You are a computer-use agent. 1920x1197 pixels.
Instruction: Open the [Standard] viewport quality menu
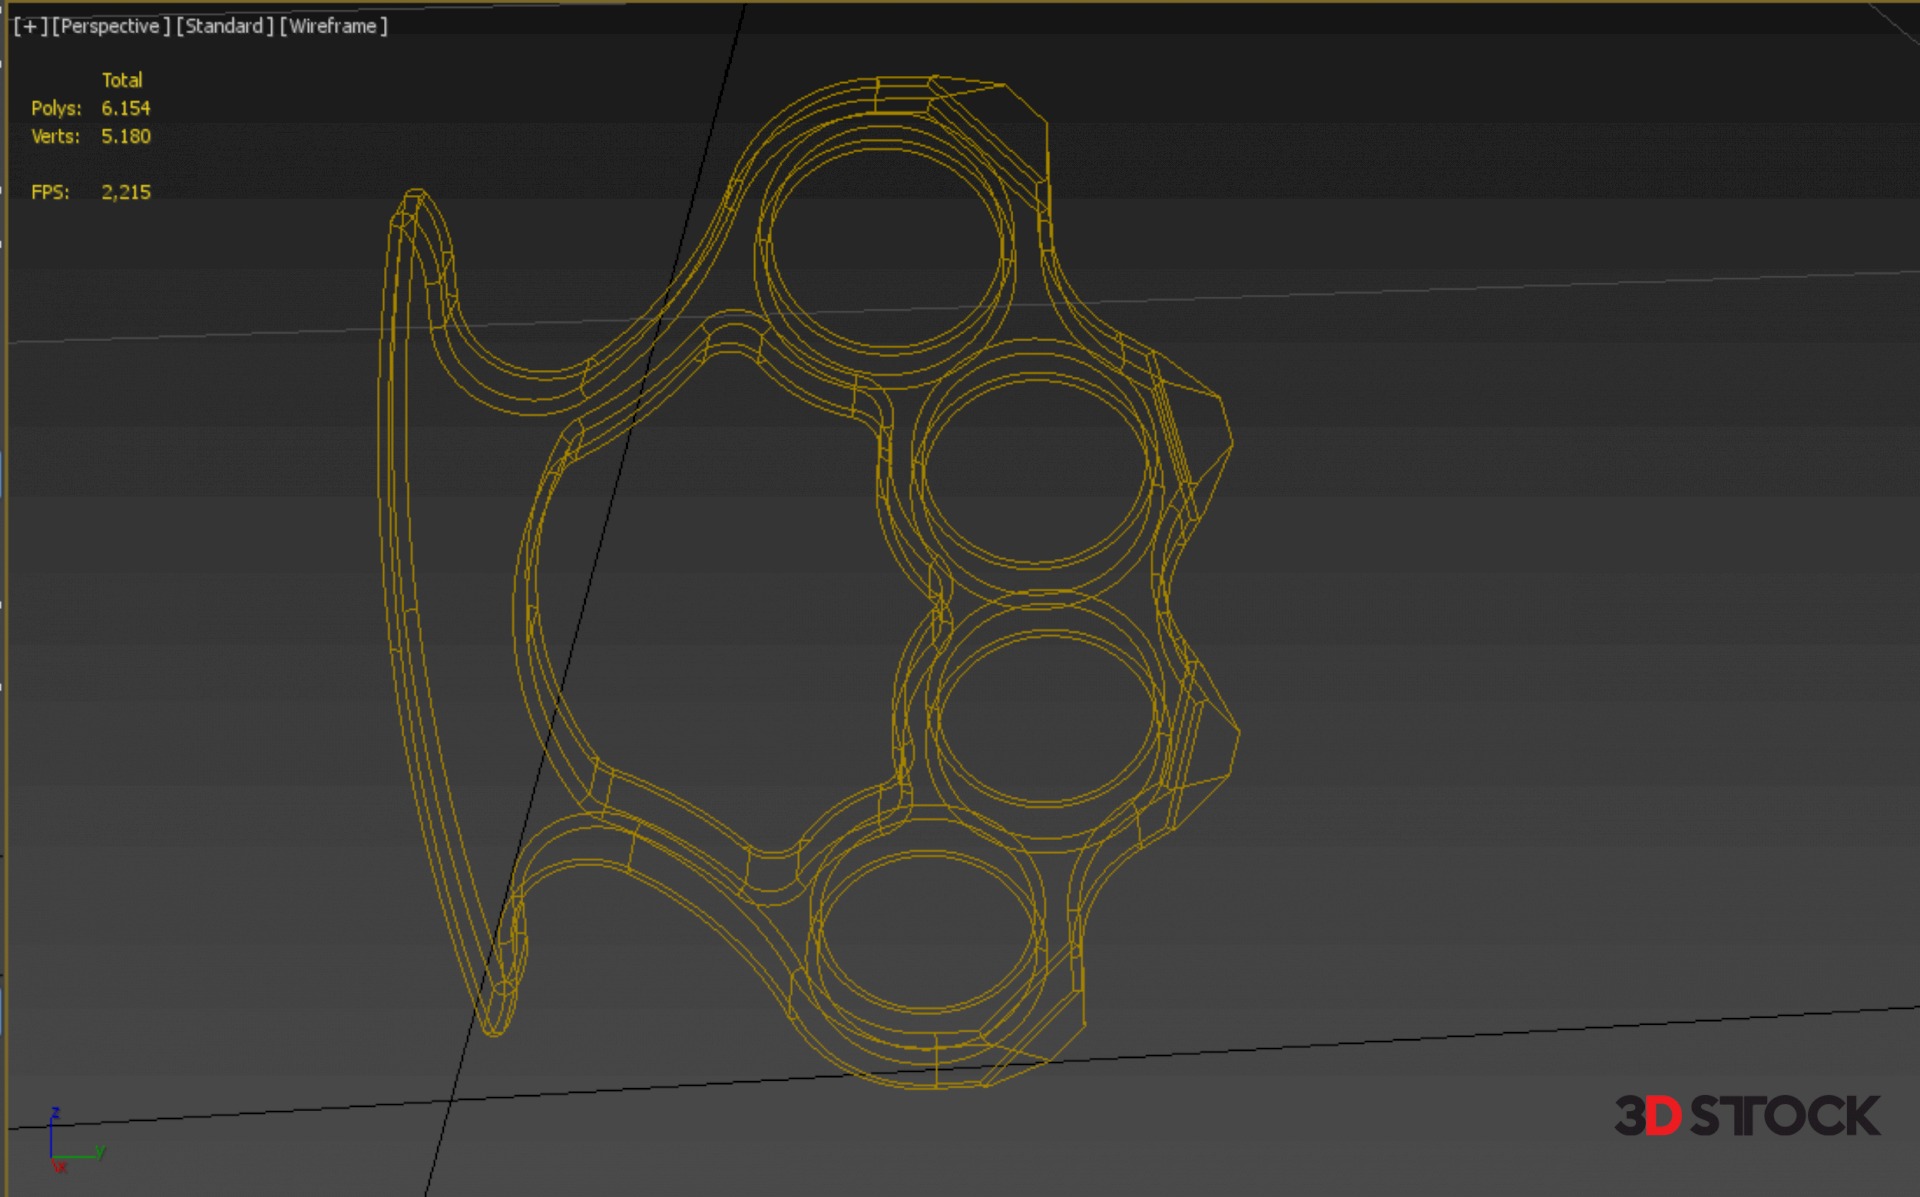tap(224, 26)
